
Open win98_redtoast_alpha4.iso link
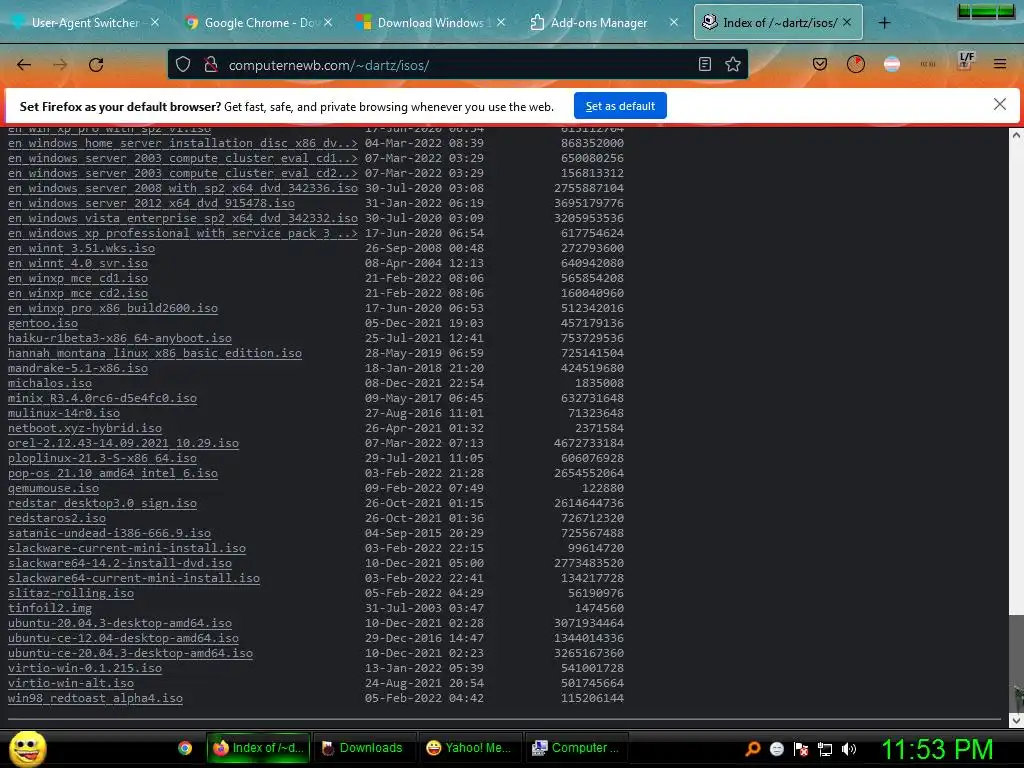coord(95,699)
